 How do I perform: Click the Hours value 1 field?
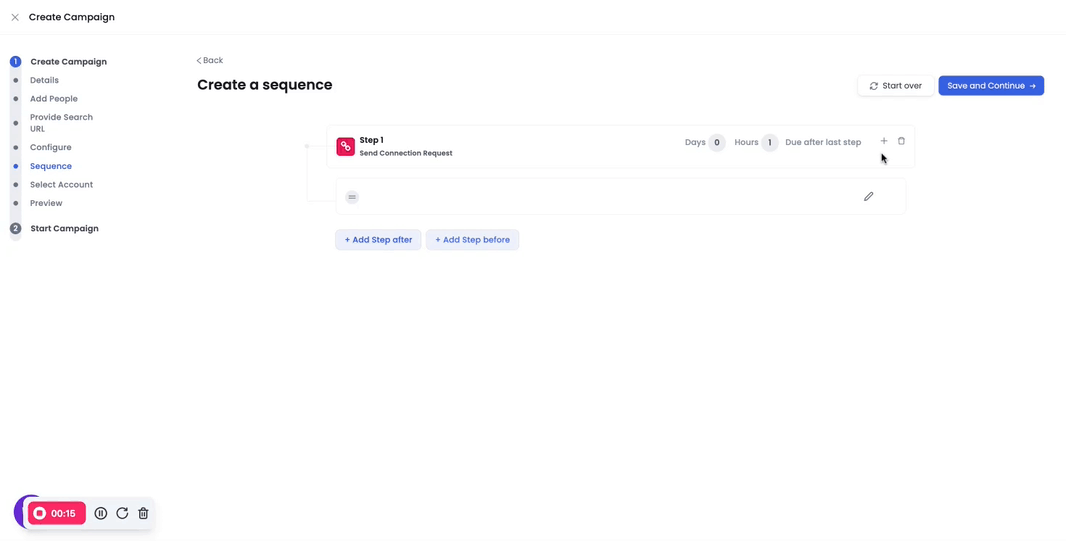770,143
